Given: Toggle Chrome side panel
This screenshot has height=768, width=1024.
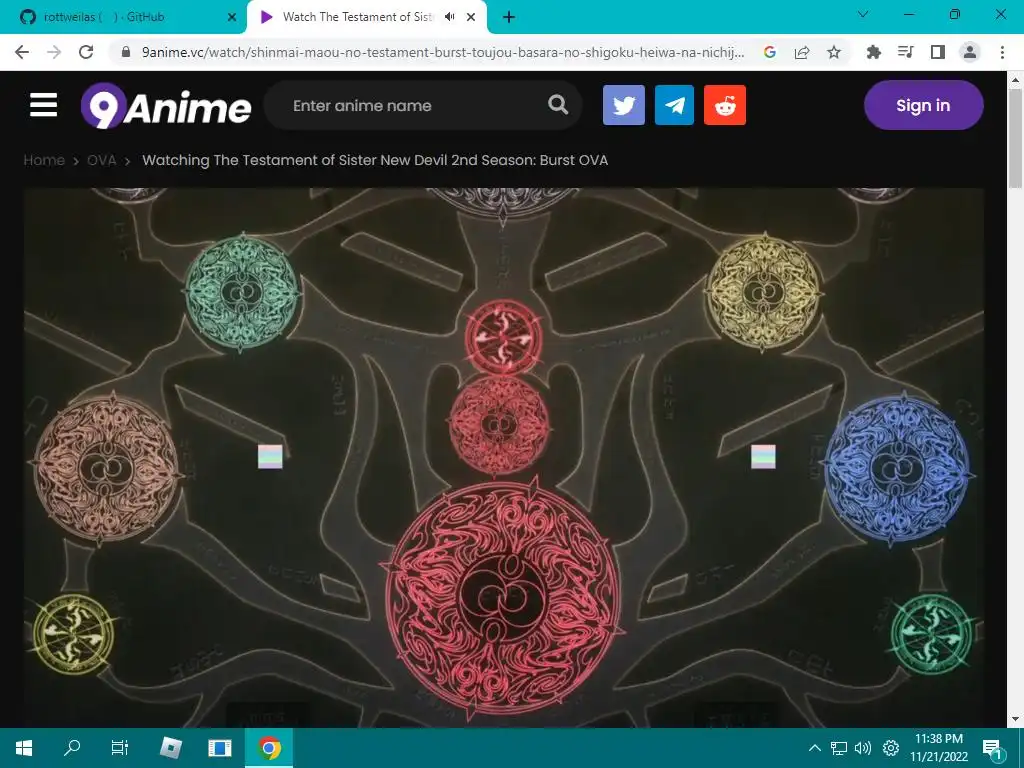Looking at the screenshot, I should tap(938, 52).
